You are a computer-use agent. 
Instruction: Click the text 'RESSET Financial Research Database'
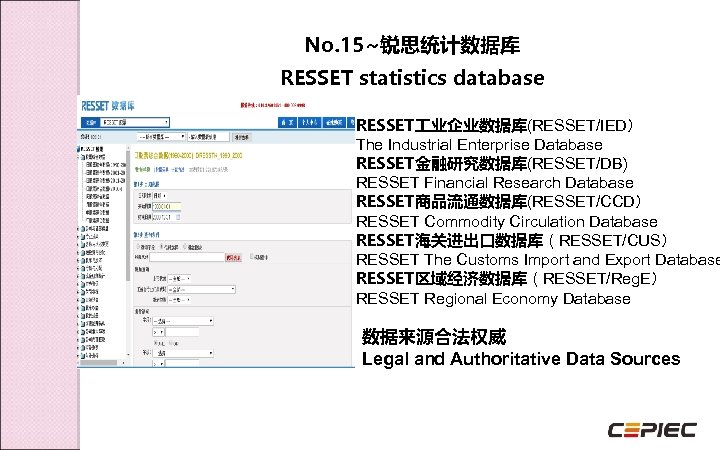[x=495, y=183]
